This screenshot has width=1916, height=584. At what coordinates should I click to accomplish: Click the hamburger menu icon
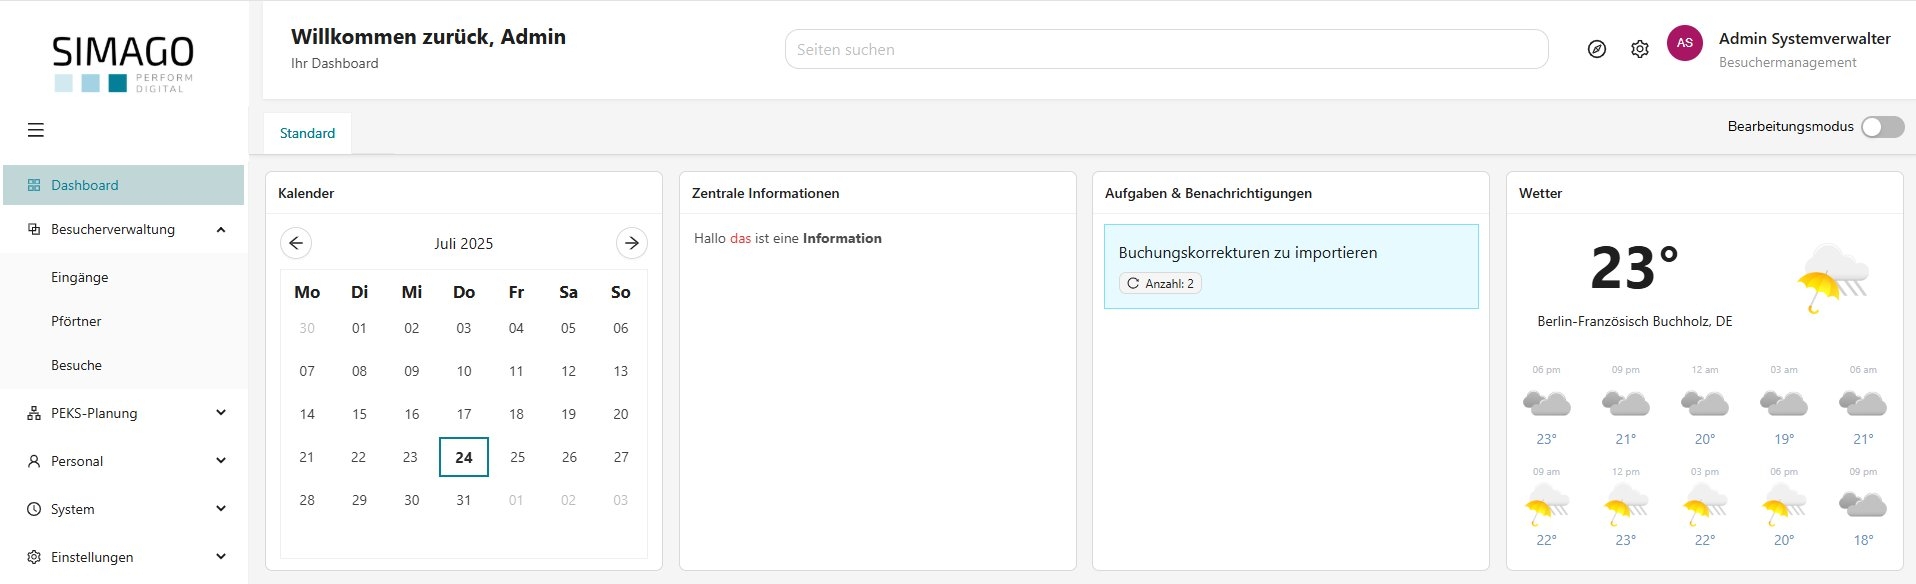(36, 130)
